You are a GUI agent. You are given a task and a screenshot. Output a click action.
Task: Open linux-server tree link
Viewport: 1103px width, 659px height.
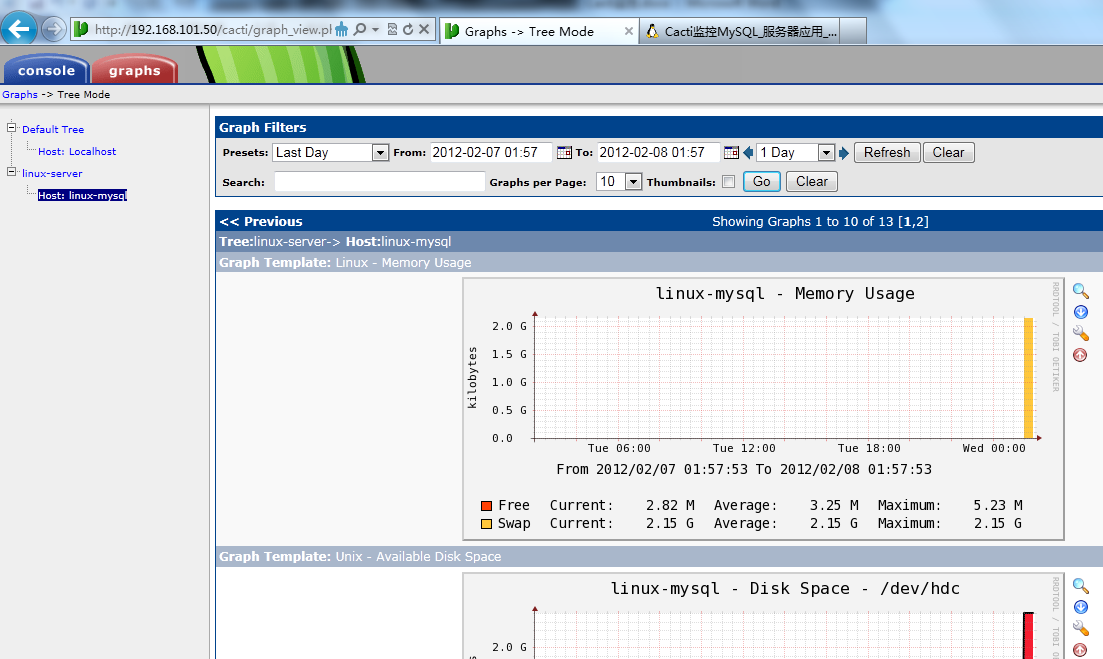click(52, 173)
